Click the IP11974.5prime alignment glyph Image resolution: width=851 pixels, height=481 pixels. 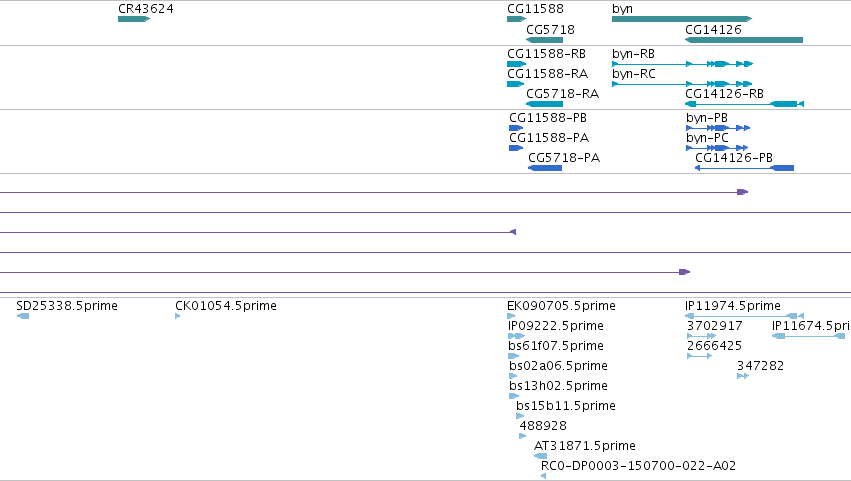744,316
